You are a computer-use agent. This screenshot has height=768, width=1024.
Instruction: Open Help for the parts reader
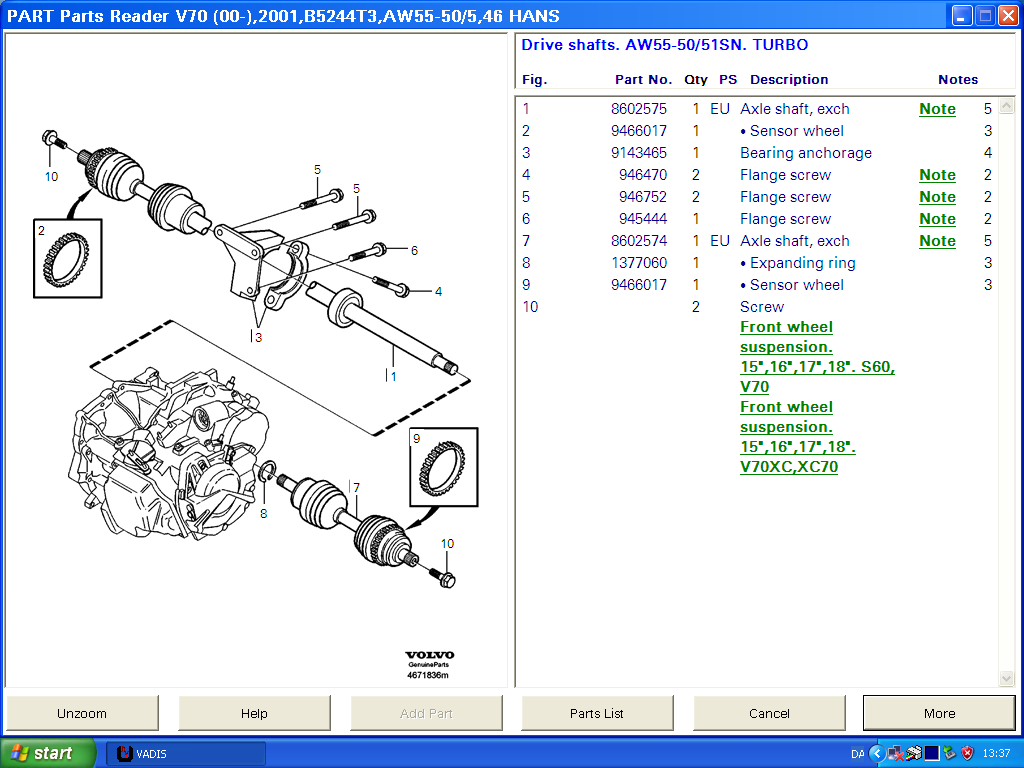(254, 713)
